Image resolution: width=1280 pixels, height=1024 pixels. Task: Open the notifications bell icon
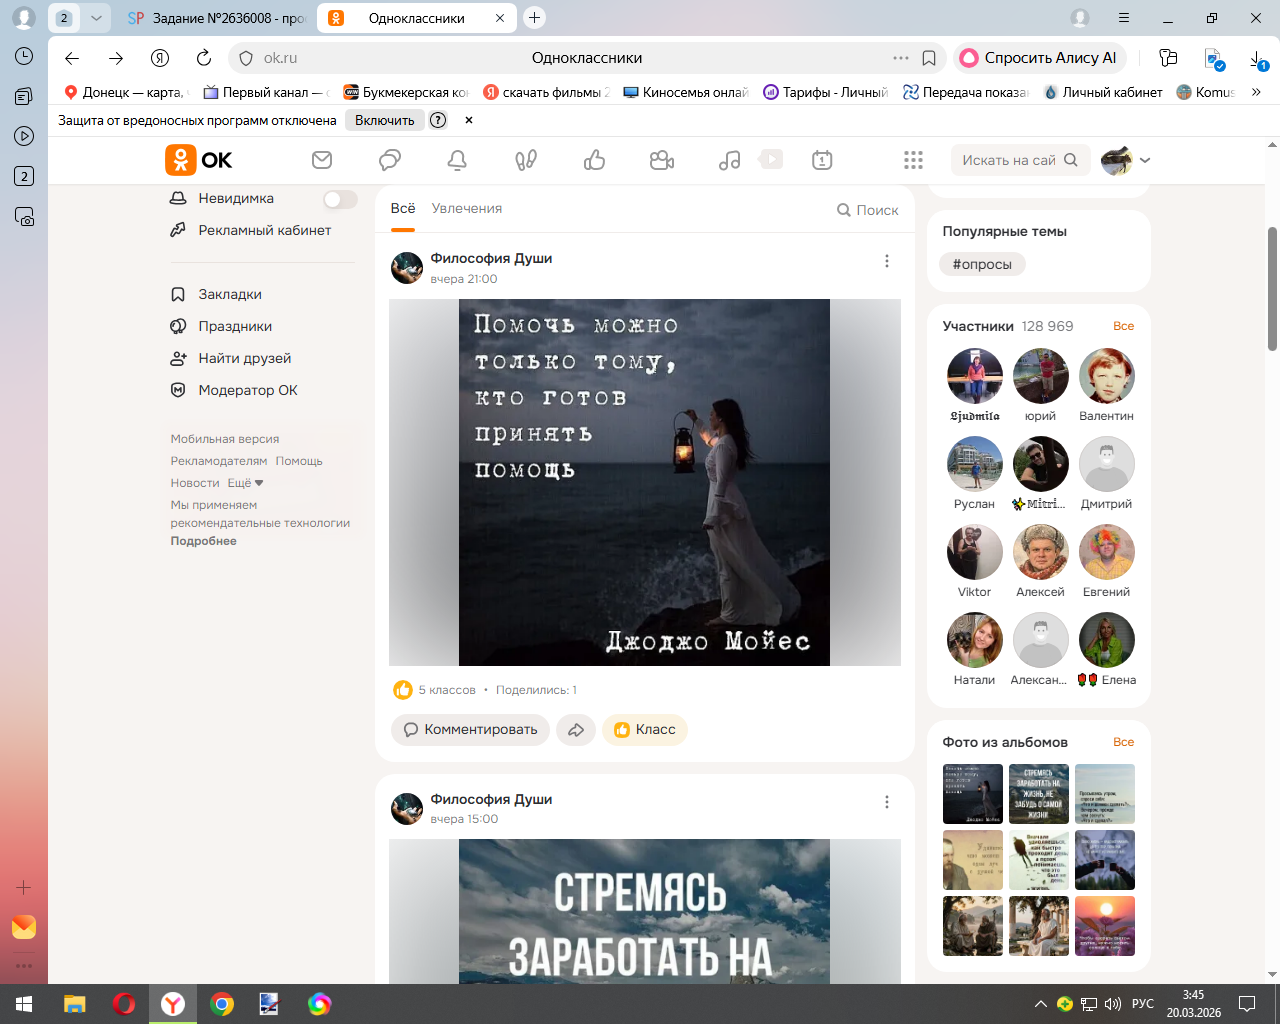pos(457,160)
